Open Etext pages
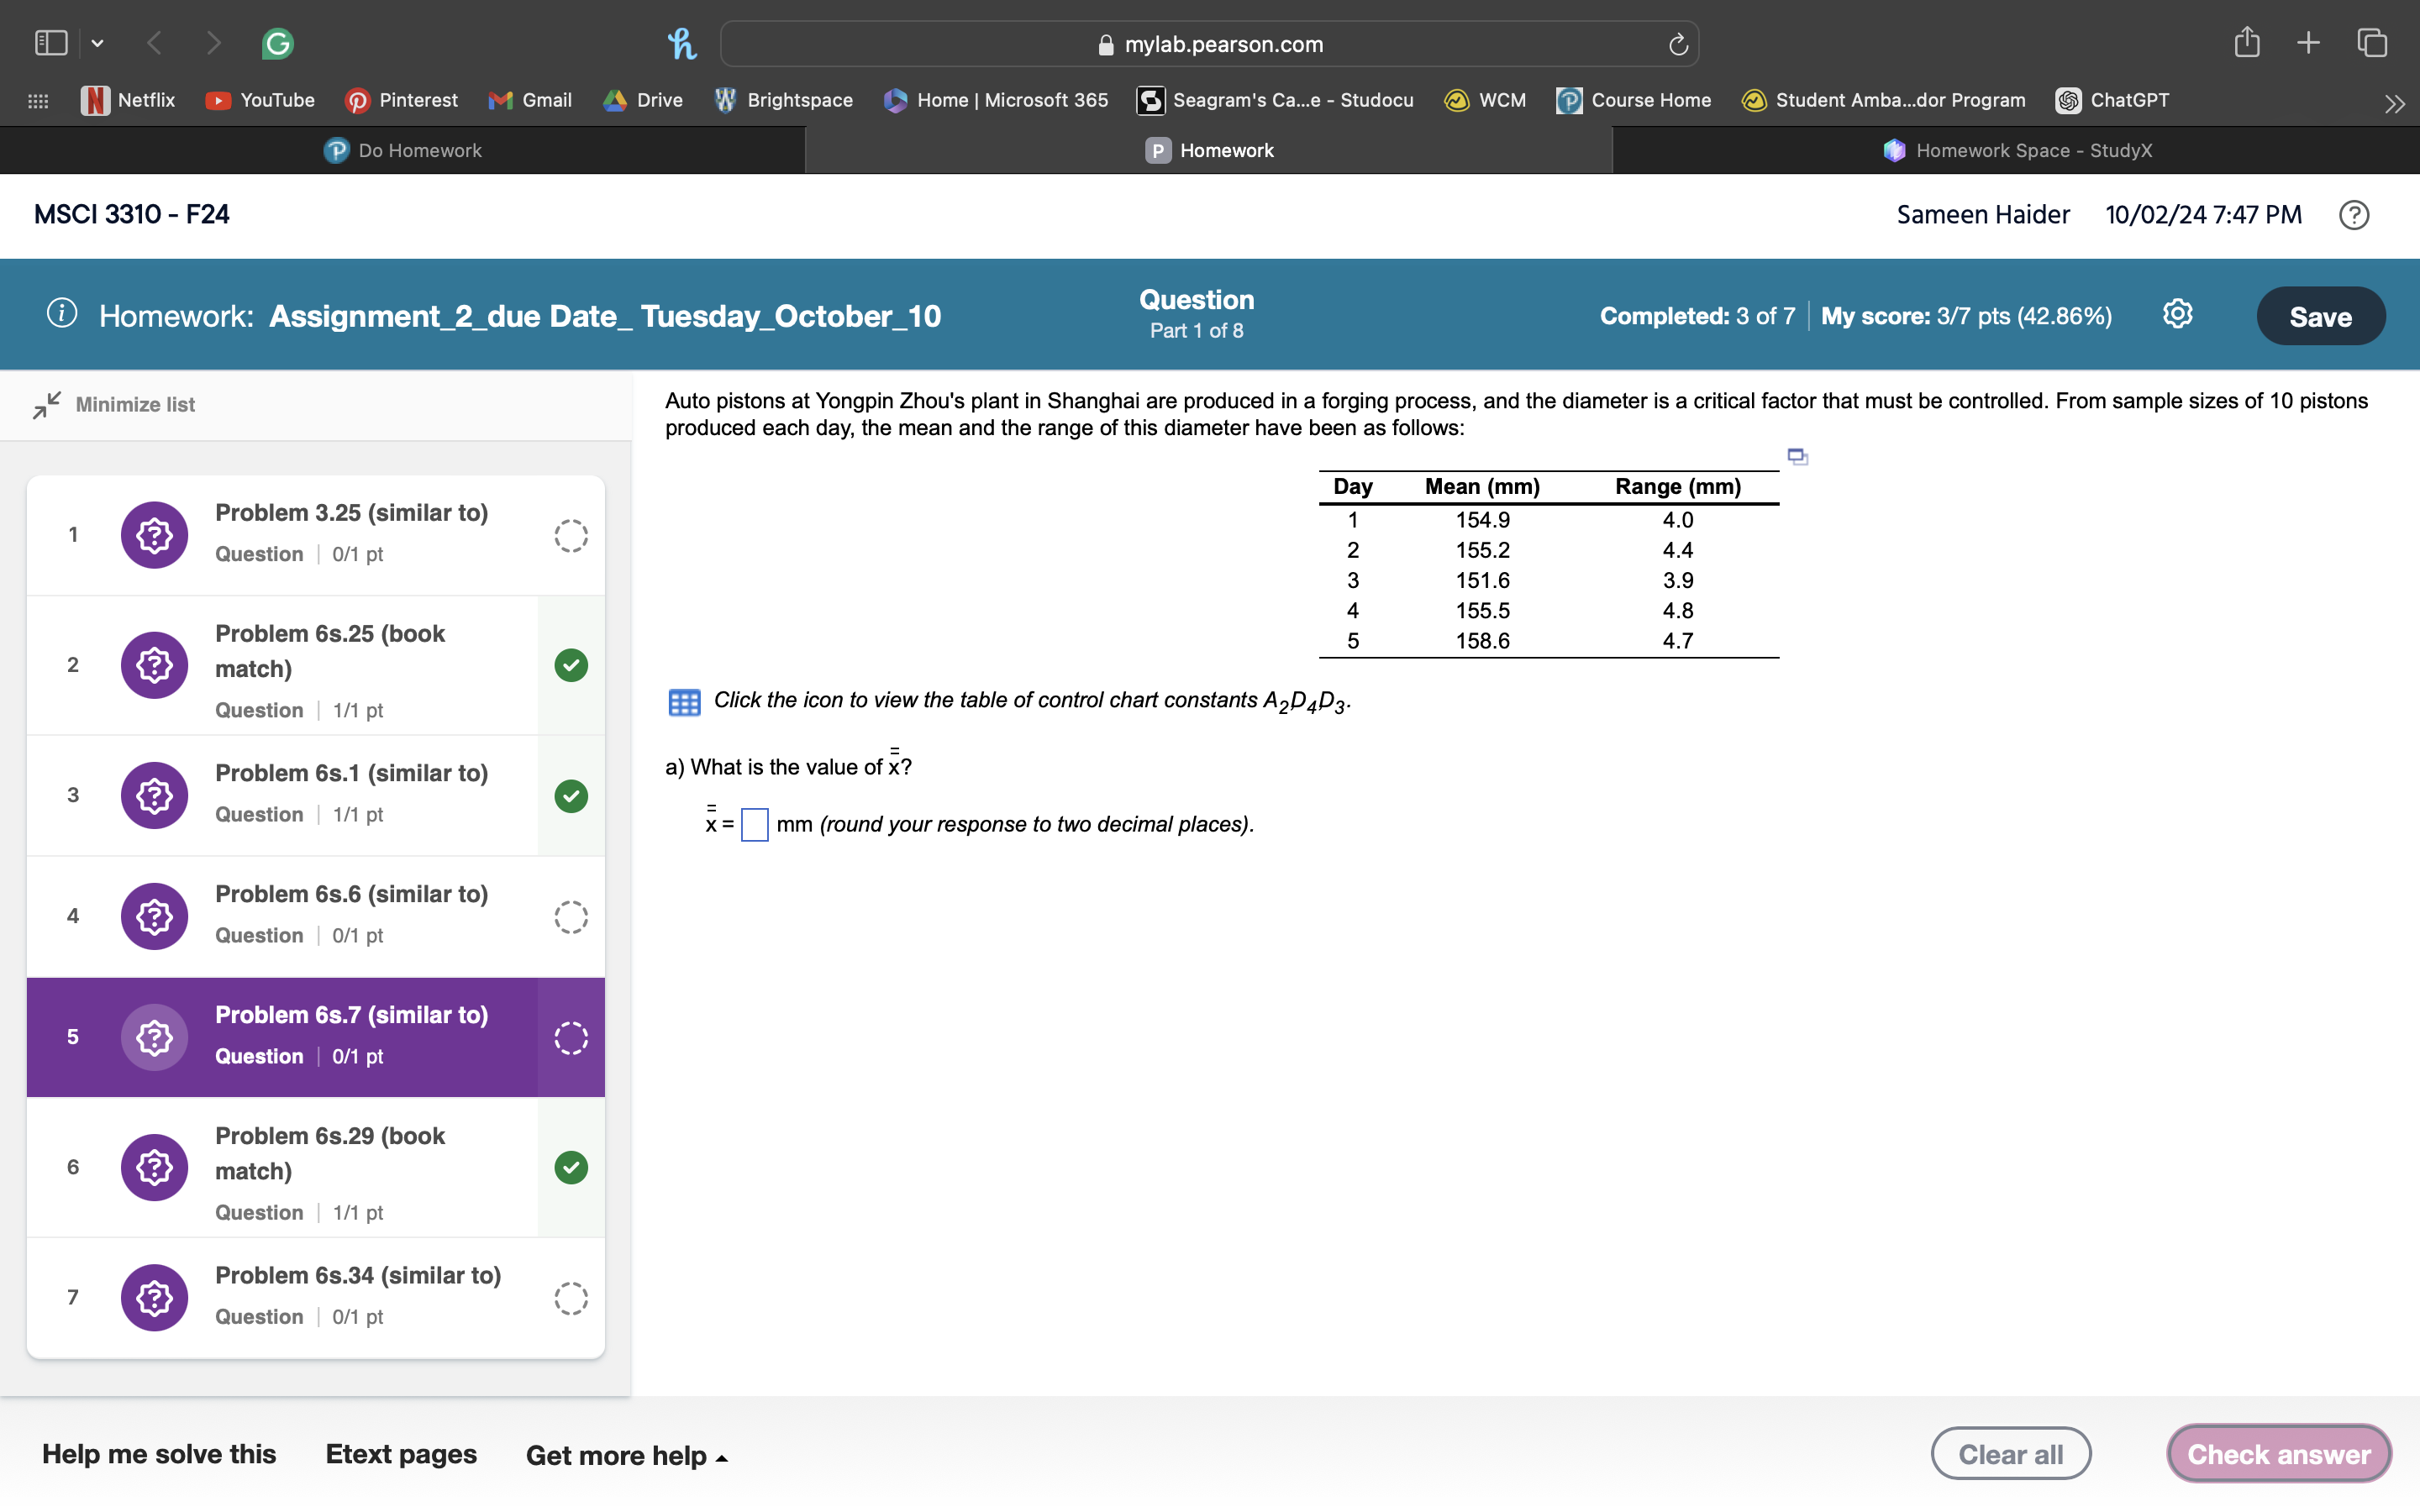 [x=401, y=1454]
